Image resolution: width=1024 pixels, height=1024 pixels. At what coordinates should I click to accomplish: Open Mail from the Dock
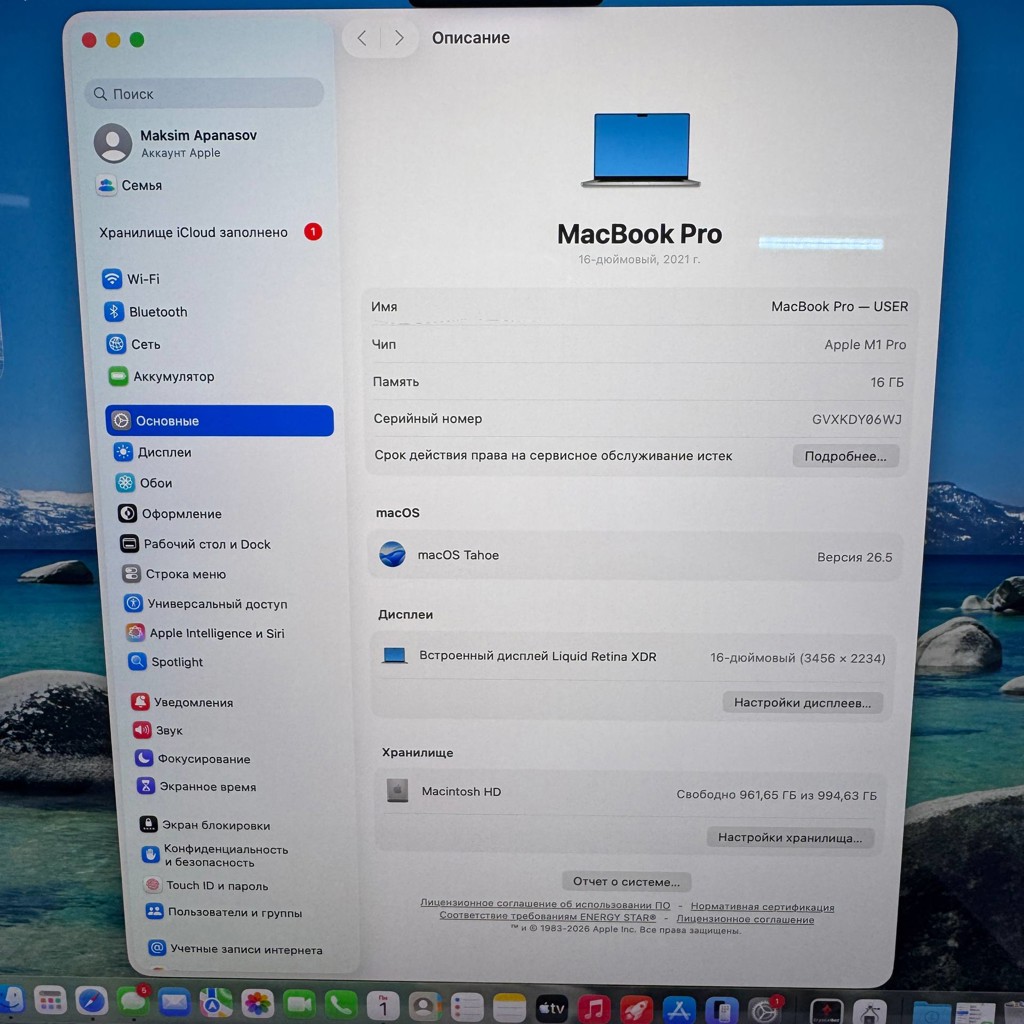pos(174,1003)
